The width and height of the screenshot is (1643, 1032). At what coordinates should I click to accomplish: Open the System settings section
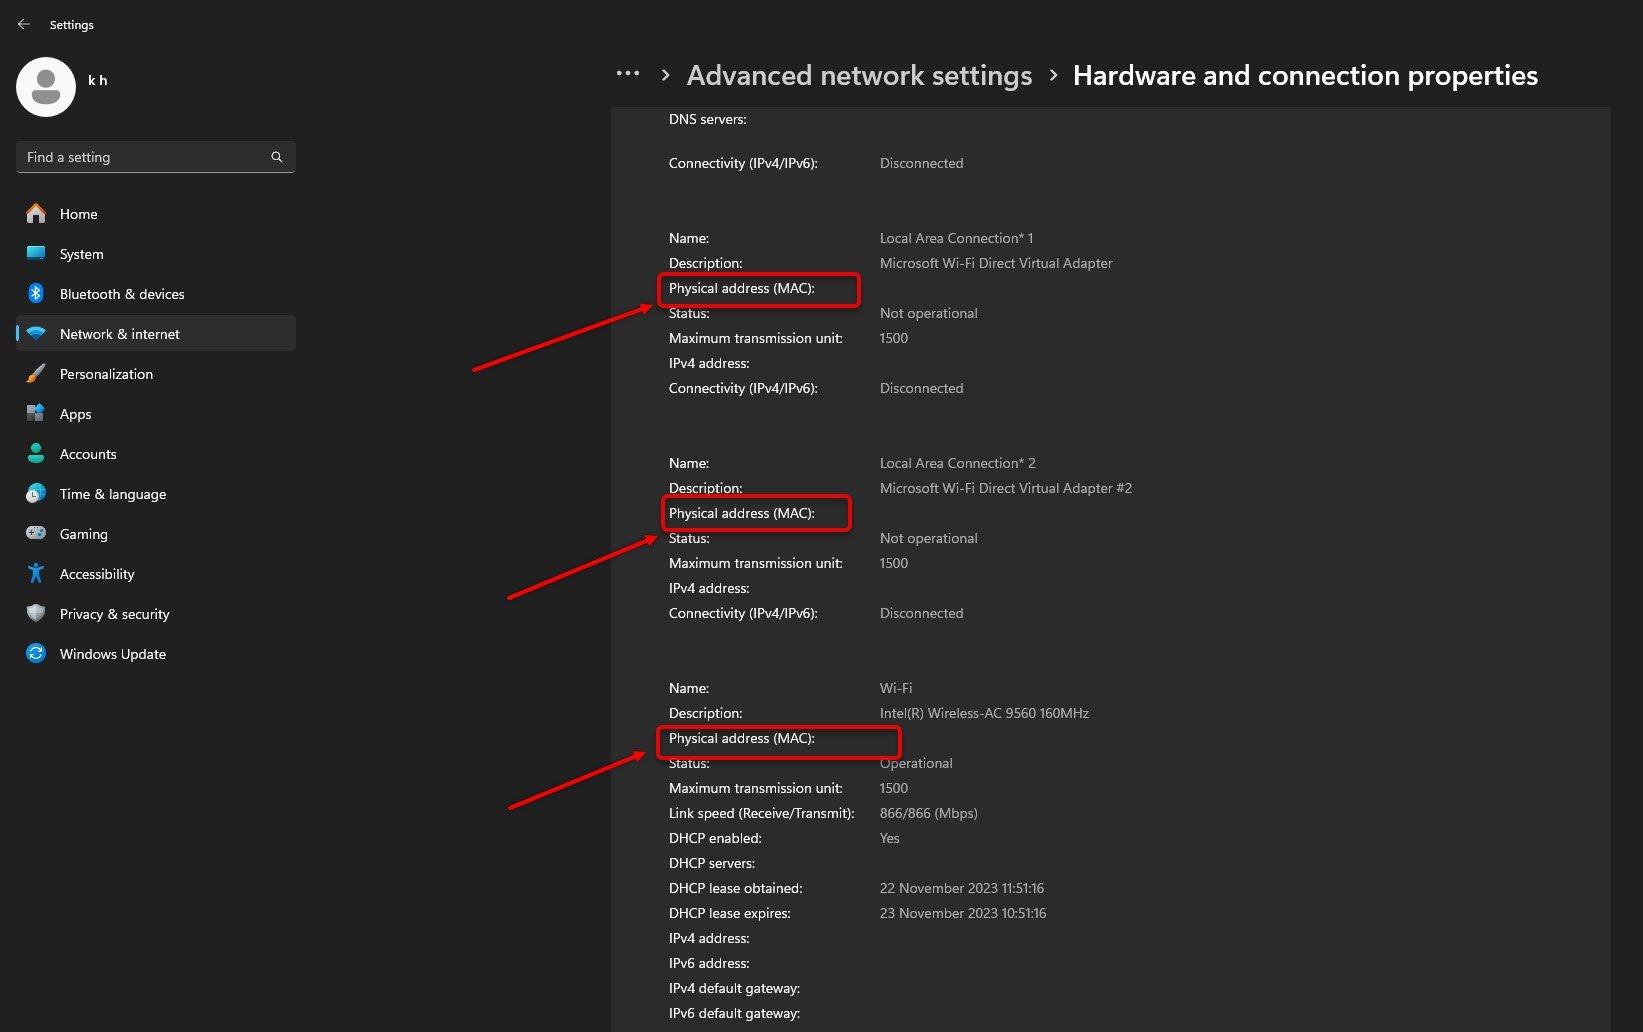point(80,254)
